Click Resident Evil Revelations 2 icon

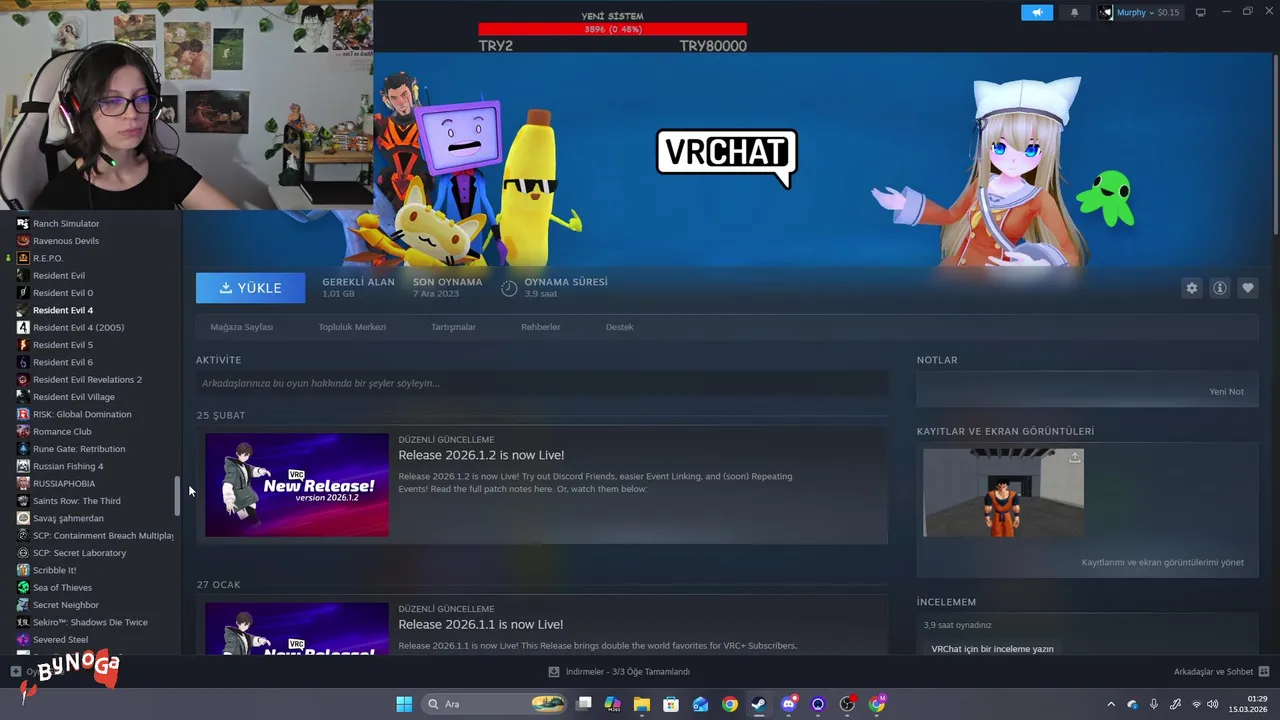(23, 380)
